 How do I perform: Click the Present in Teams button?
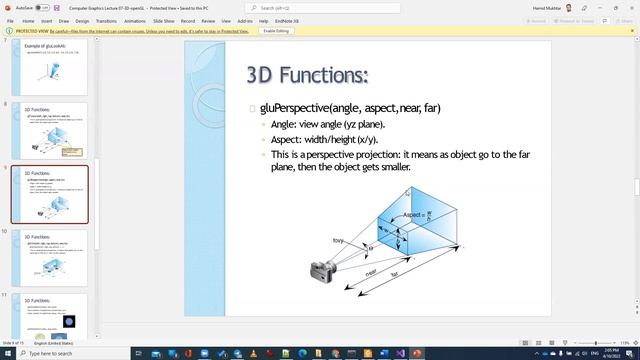coord(573,21)
